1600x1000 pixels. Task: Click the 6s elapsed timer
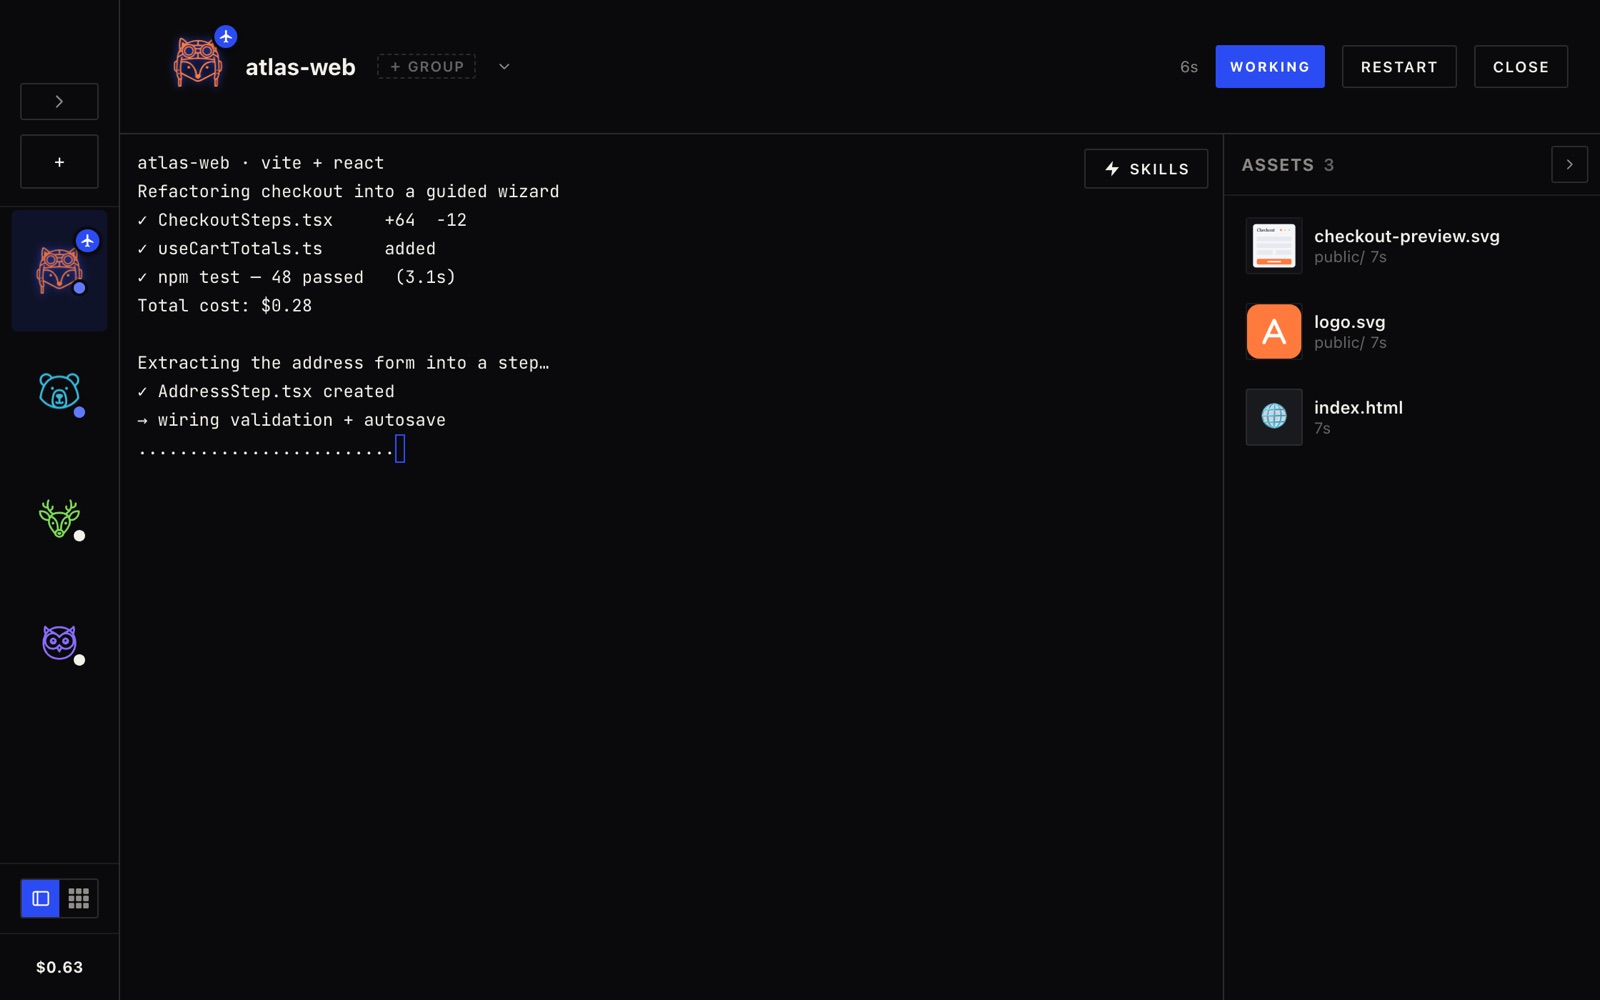(1189, 67)
